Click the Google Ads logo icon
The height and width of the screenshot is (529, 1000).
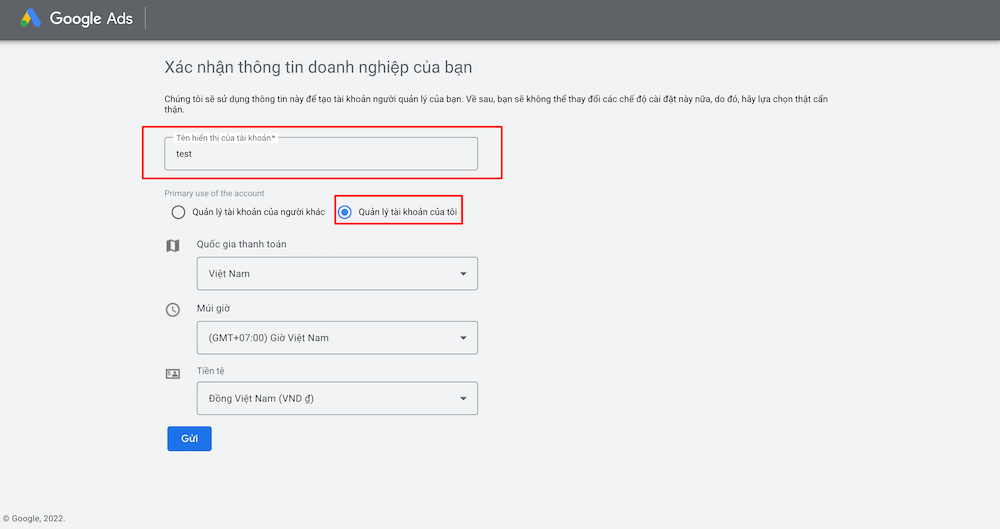coord(30,18)
